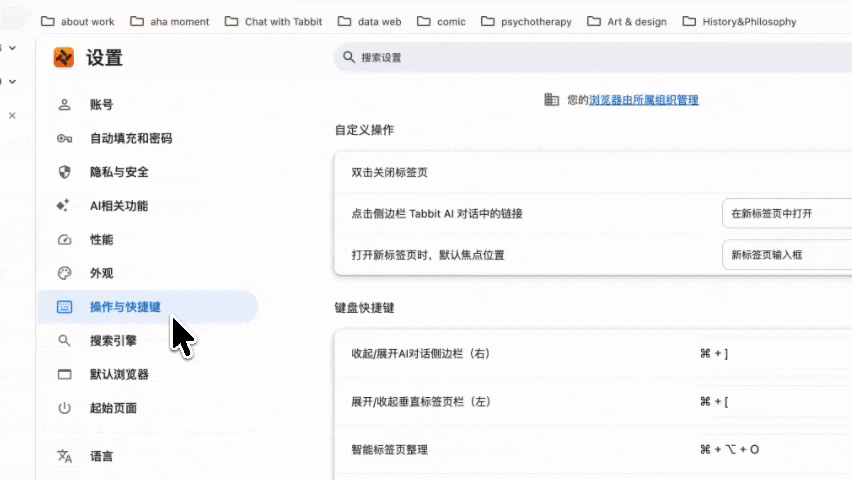Click the psychotherapy folder icon
Viewport: 852px width, 480px height.
click(x=488, y=21)
